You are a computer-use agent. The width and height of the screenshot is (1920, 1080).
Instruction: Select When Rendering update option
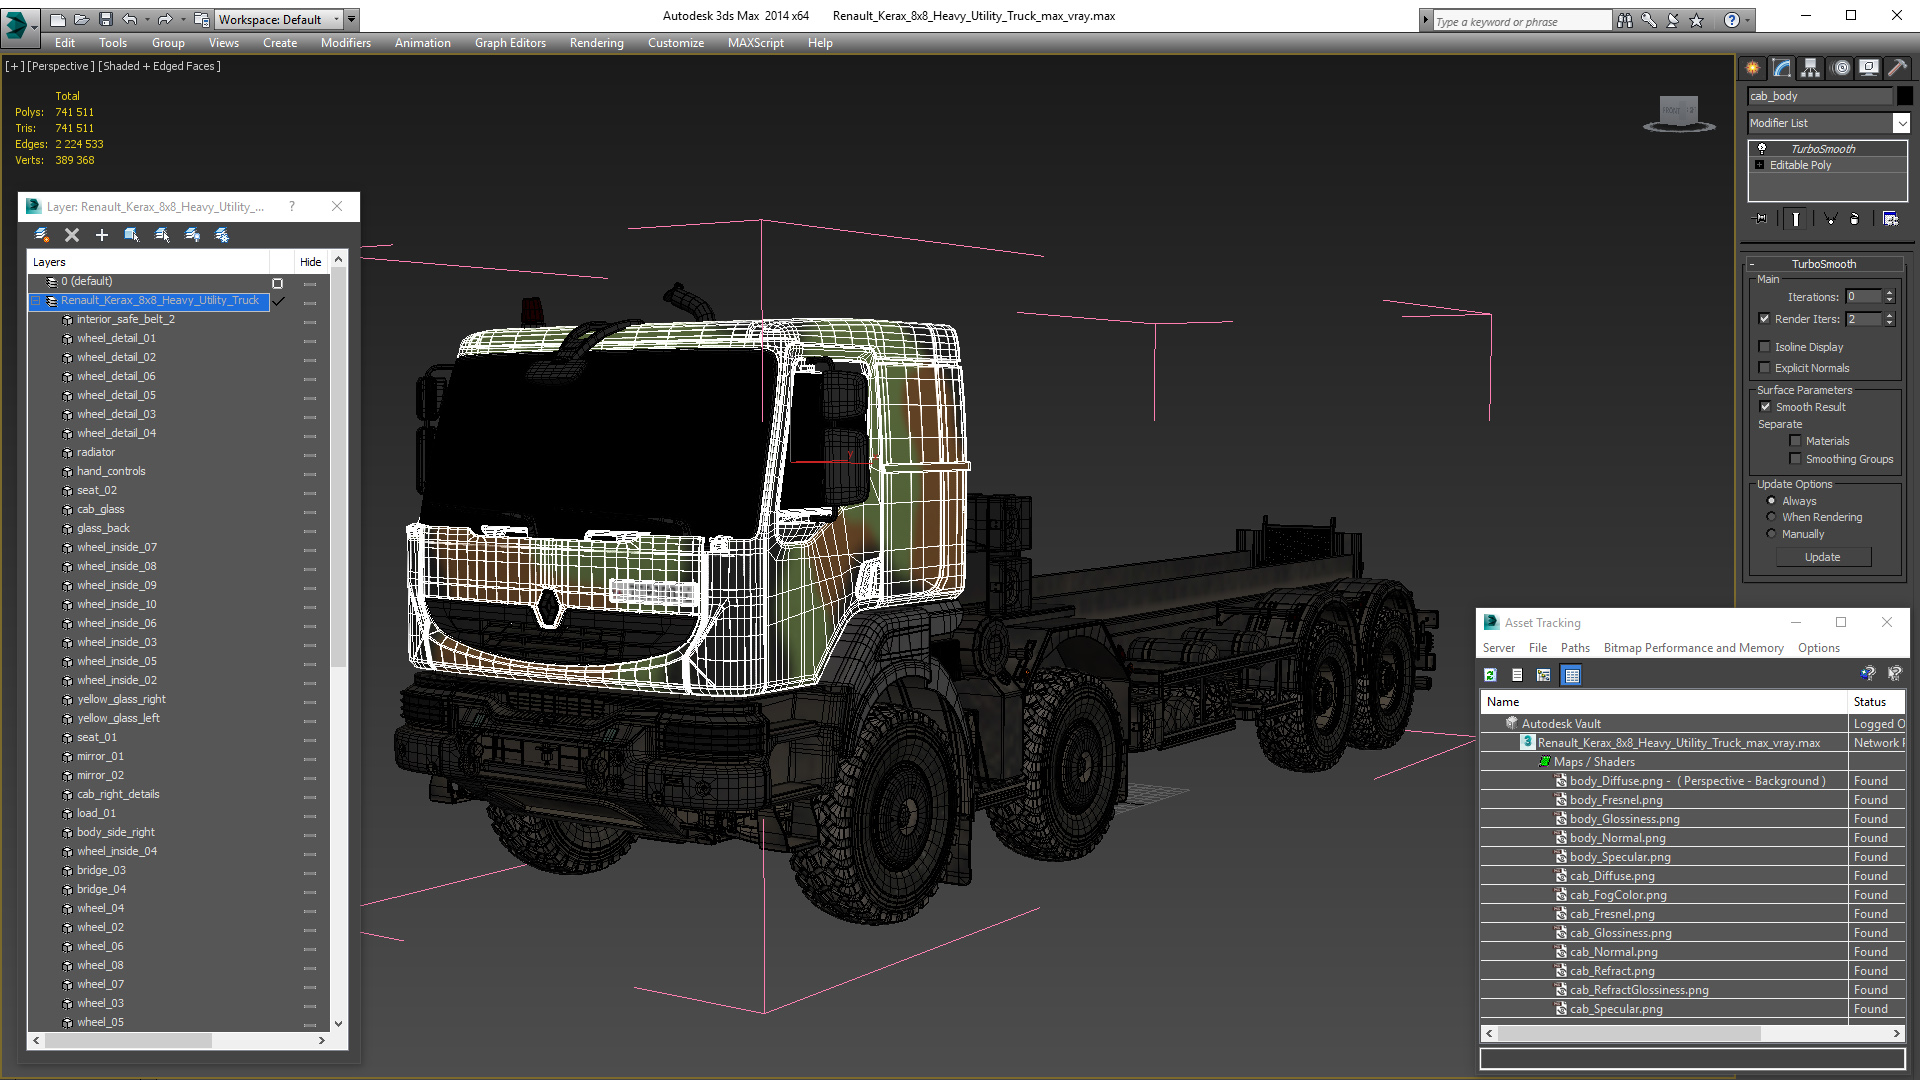click(x=1772, y=517)
